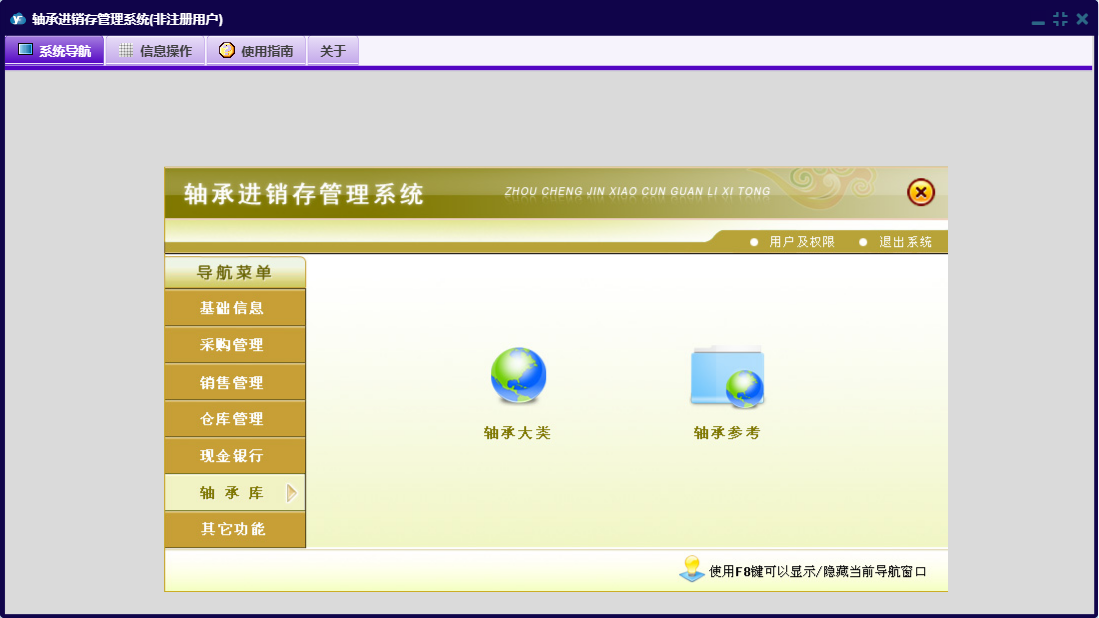The image size is (1099, 618).
Task: Select 采购管理 in navigation menu
Action: (235, 345)
